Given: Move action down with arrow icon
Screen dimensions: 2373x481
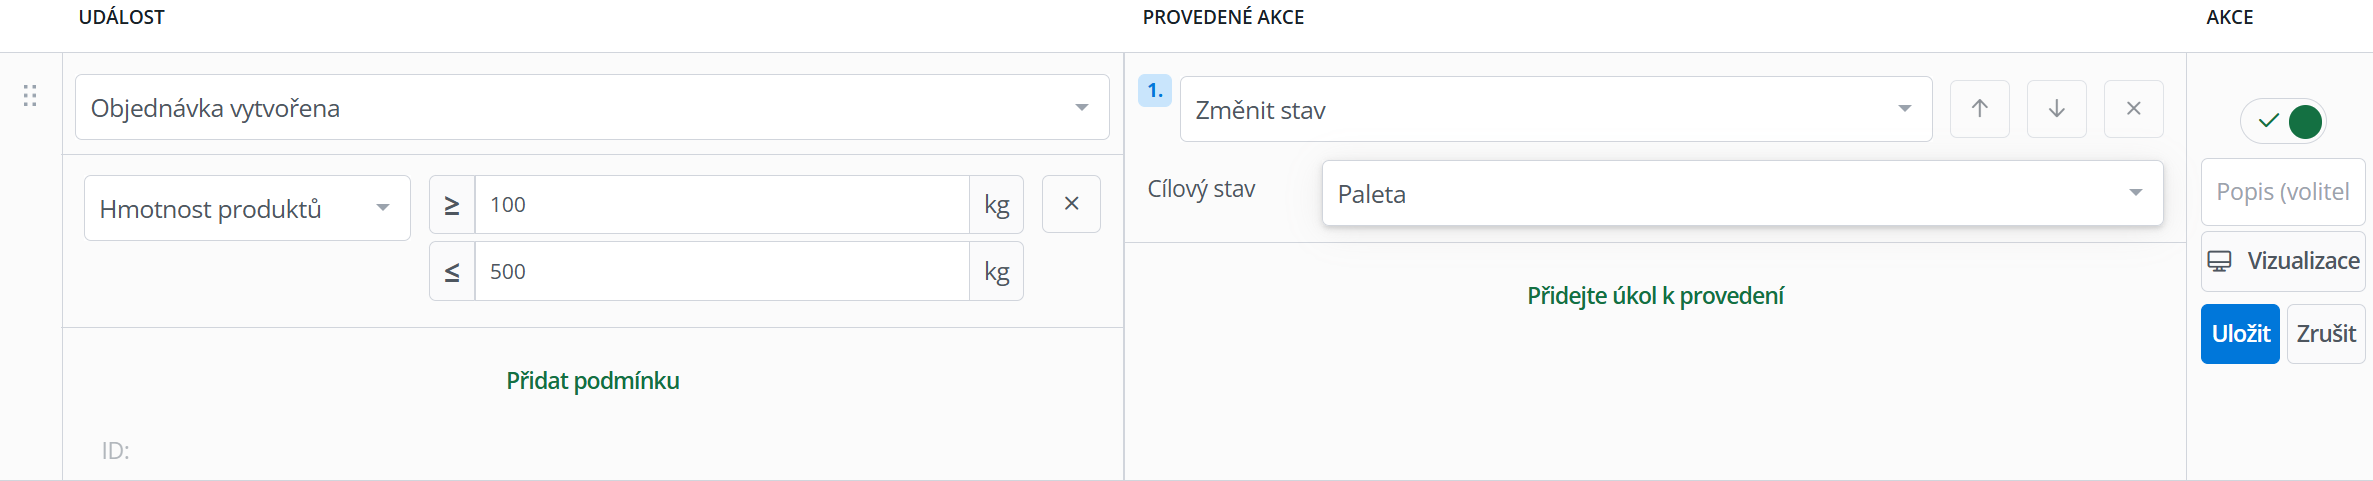Looking at the screenshot, I should 2056,109.
